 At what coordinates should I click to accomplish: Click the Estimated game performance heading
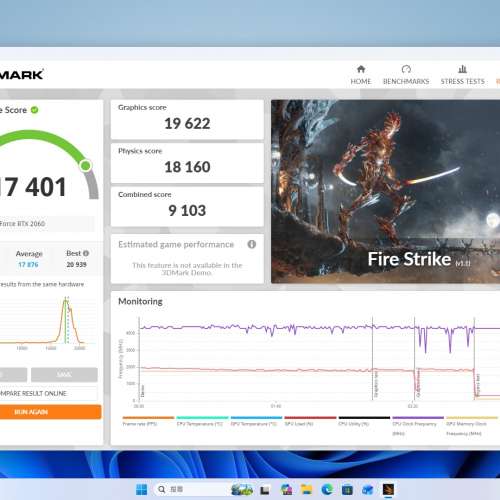[176, 245]
